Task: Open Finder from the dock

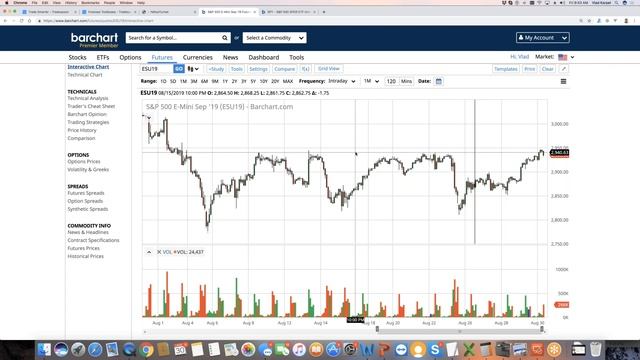Action: coord(44,350)
